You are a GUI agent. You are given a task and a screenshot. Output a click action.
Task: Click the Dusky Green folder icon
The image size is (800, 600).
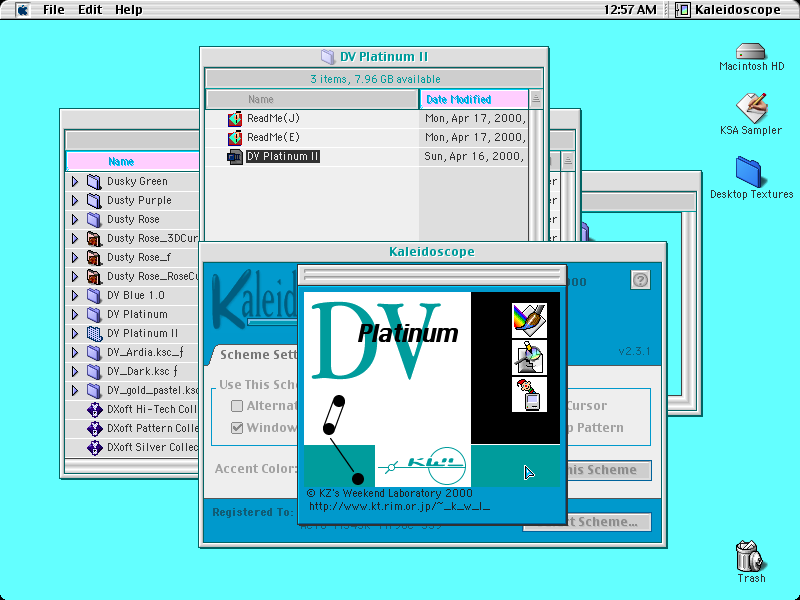click(x=94, y=181)
